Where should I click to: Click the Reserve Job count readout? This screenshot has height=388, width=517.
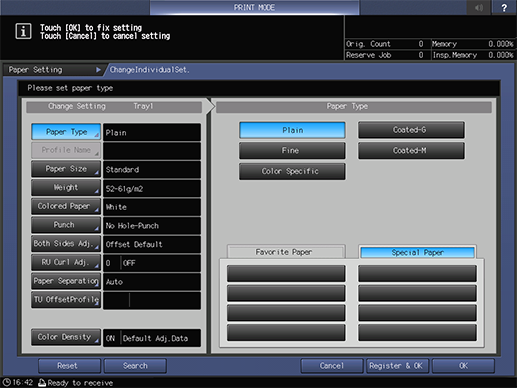(385, 55)
